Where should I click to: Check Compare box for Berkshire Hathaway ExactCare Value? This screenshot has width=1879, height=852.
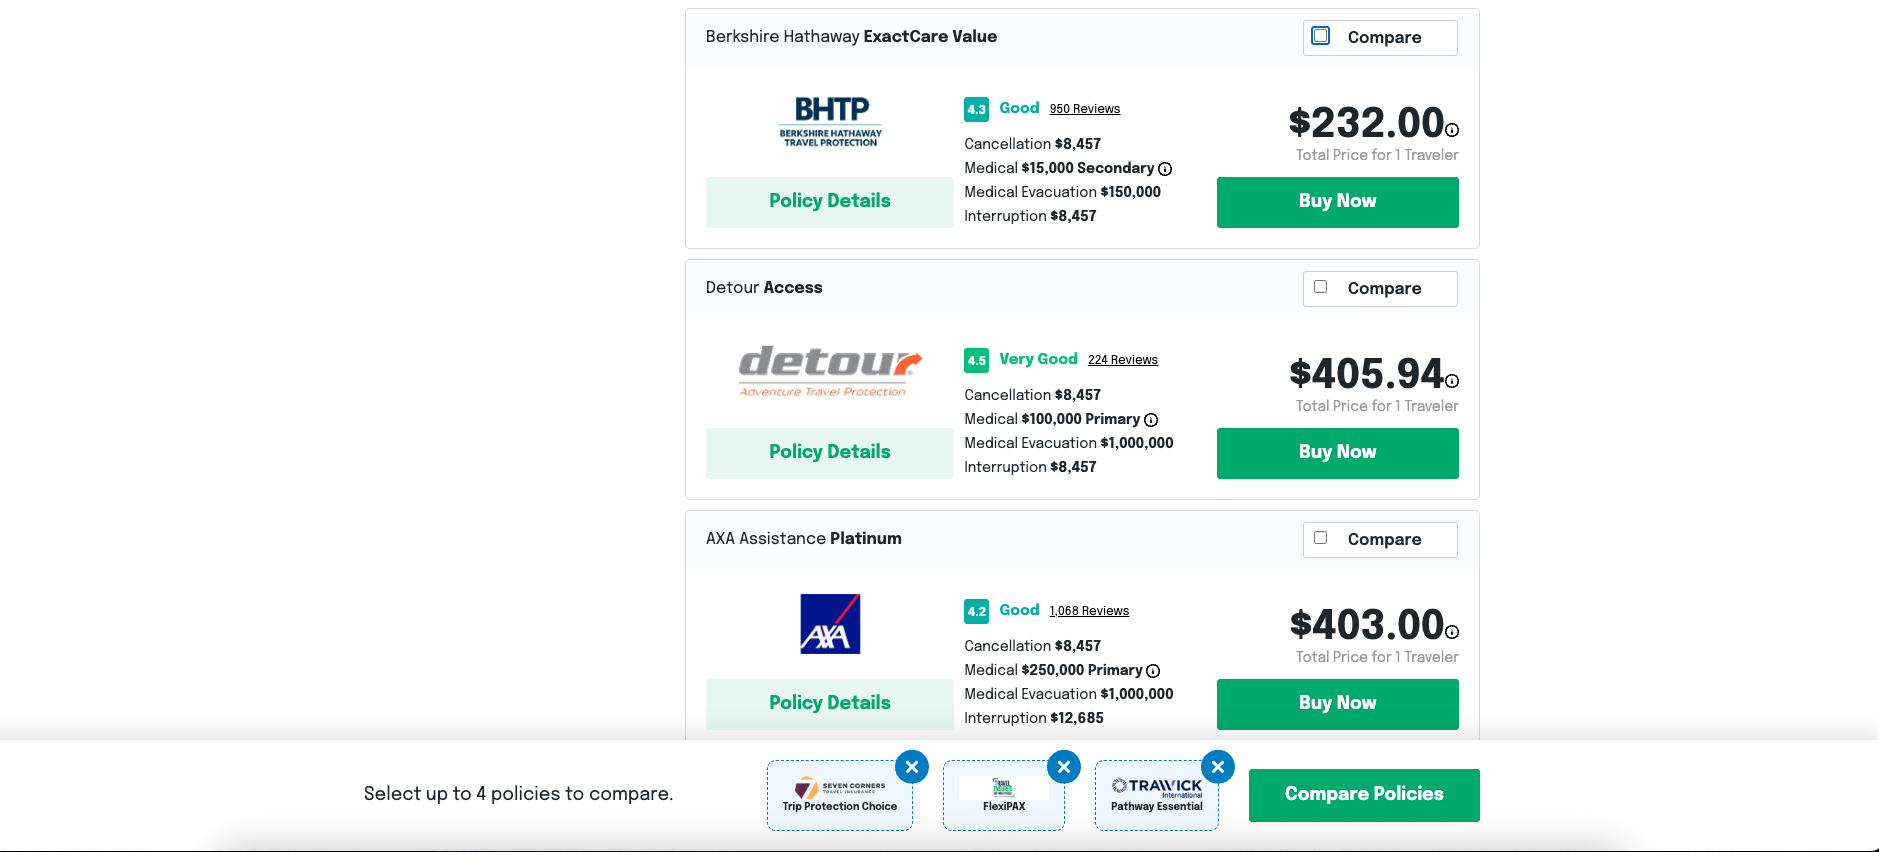[1321, 36]
